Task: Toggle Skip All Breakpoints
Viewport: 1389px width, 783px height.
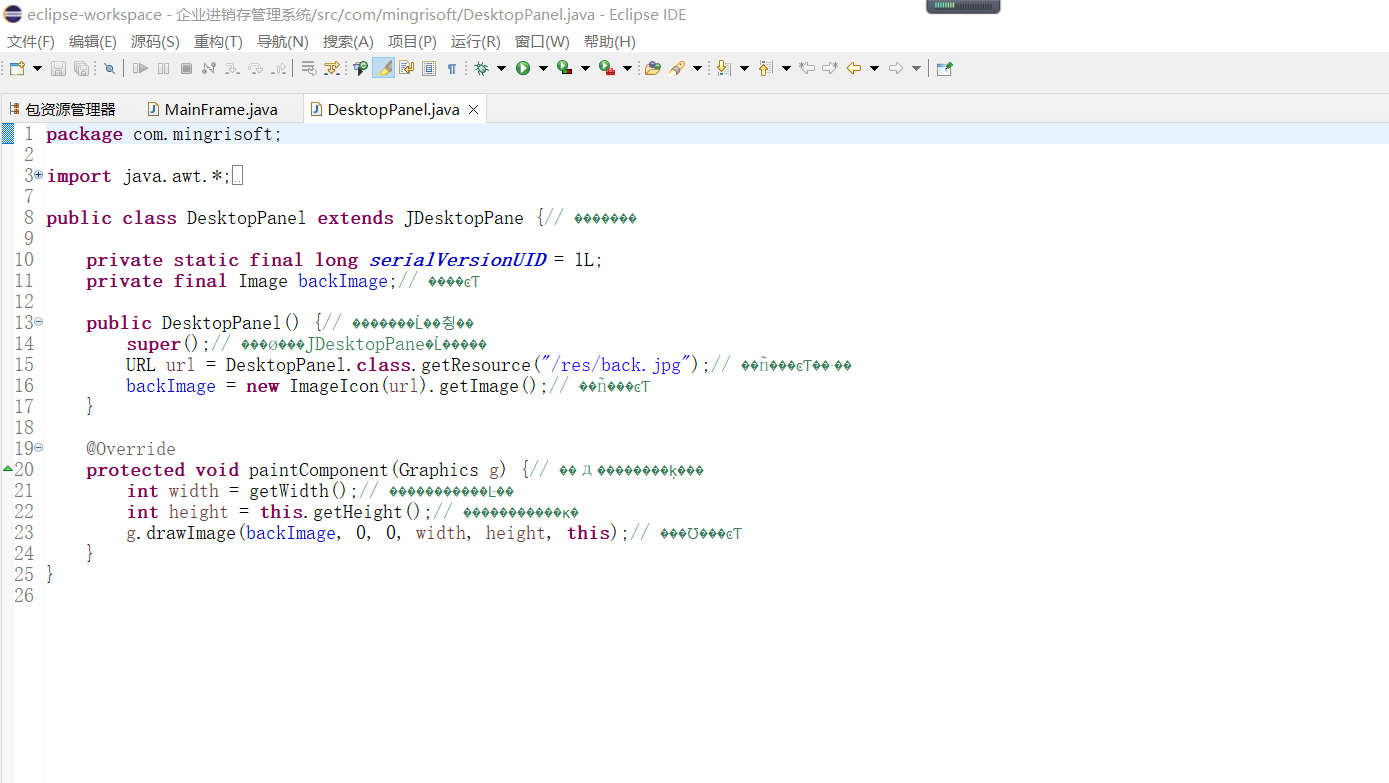Action: 109,68
